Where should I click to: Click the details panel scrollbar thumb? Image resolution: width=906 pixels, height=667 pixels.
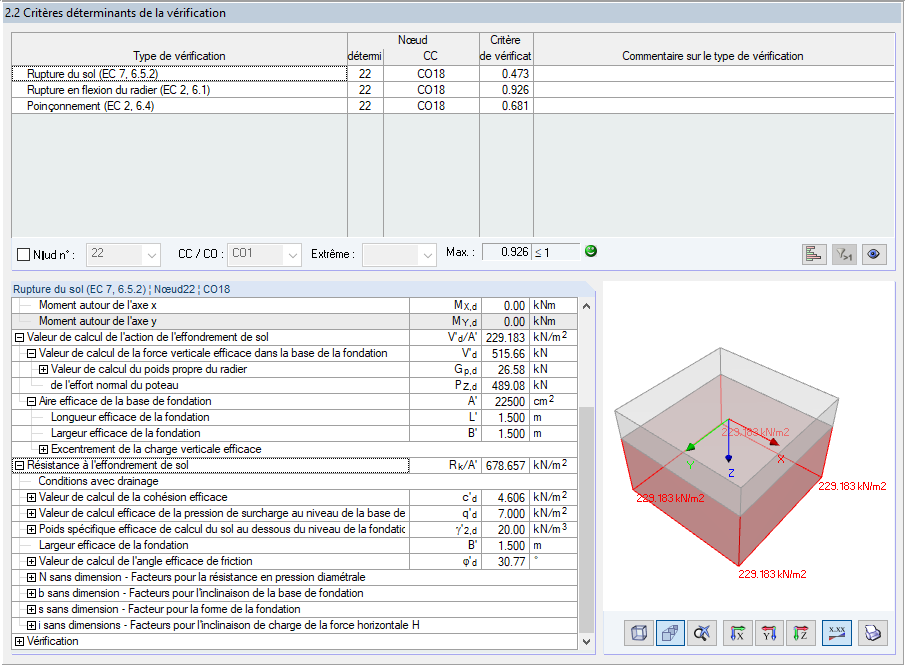(x=586, y=519)
